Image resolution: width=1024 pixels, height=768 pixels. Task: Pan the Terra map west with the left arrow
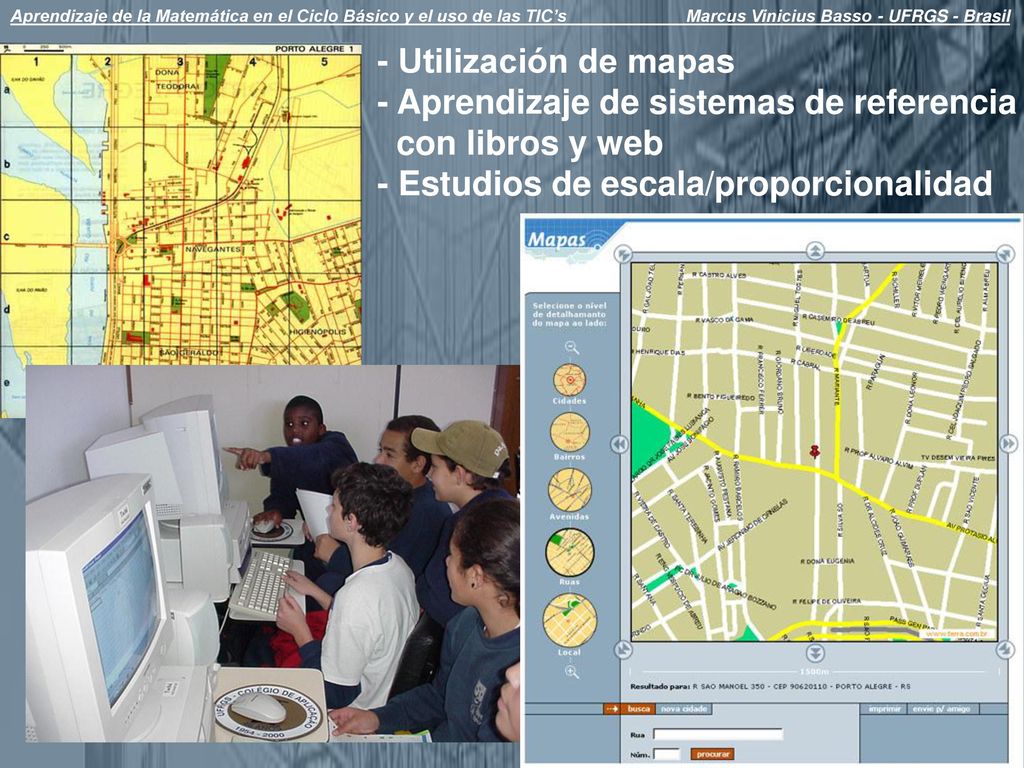coord(619,444)
